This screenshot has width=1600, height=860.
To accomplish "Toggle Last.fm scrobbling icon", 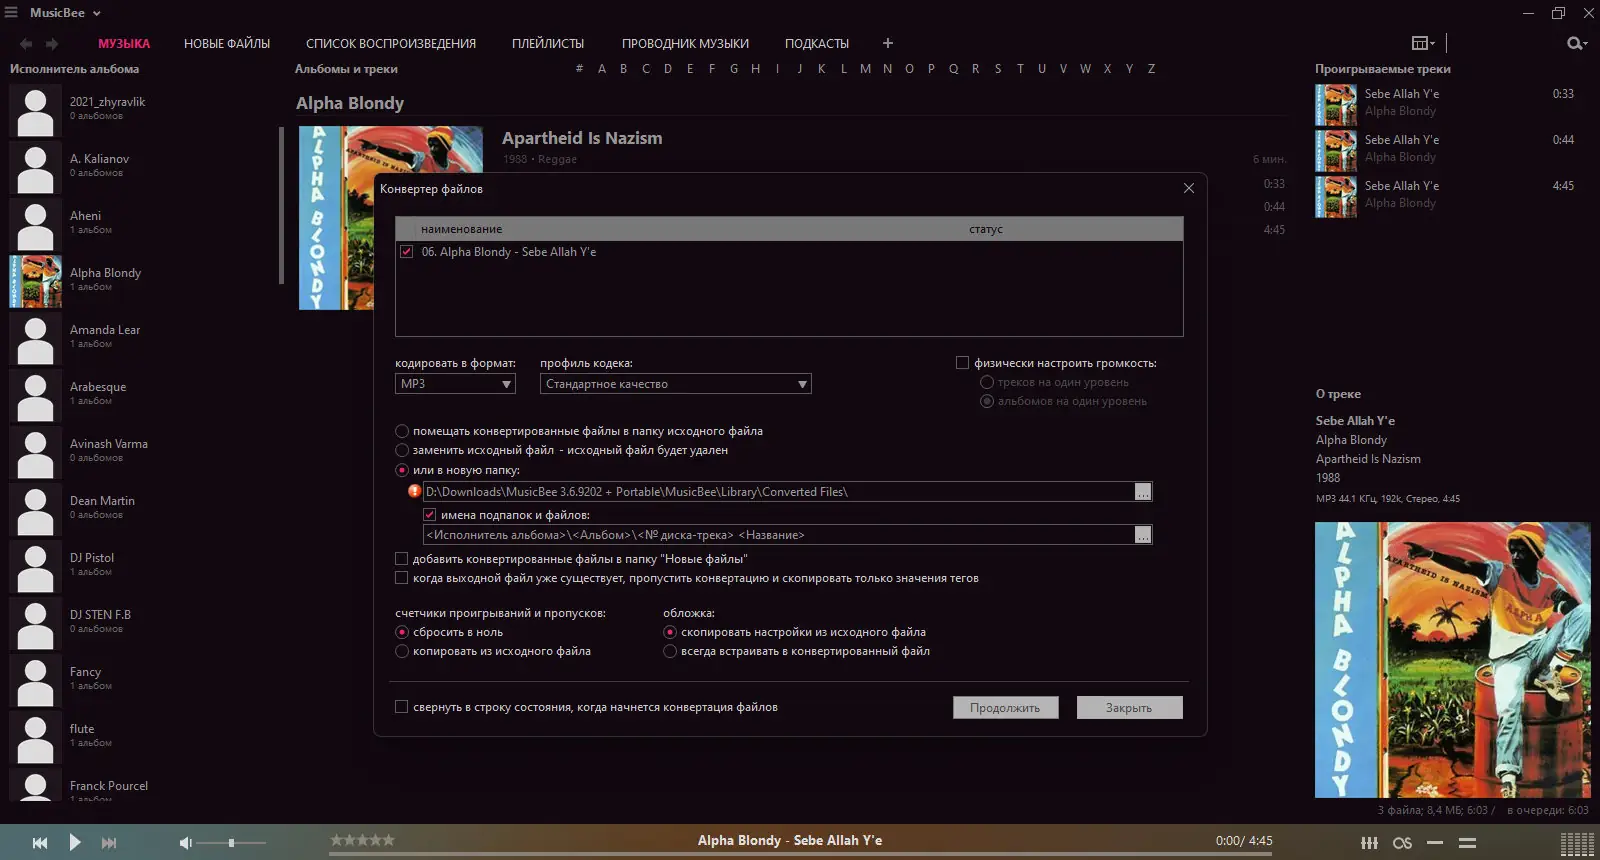I will pyautogui.click(x=1403, y=843).
